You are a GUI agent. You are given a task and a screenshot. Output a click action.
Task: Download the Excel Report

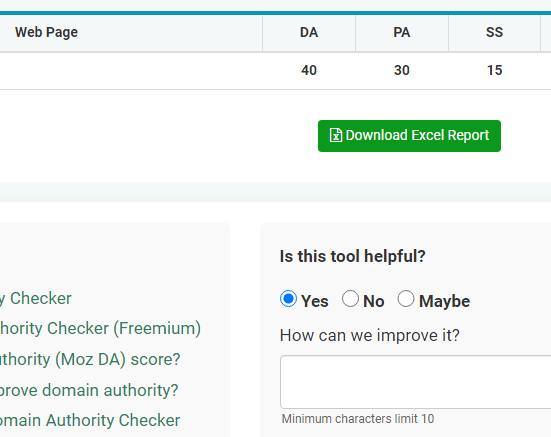pyautogui.click(x=409, y=136)
